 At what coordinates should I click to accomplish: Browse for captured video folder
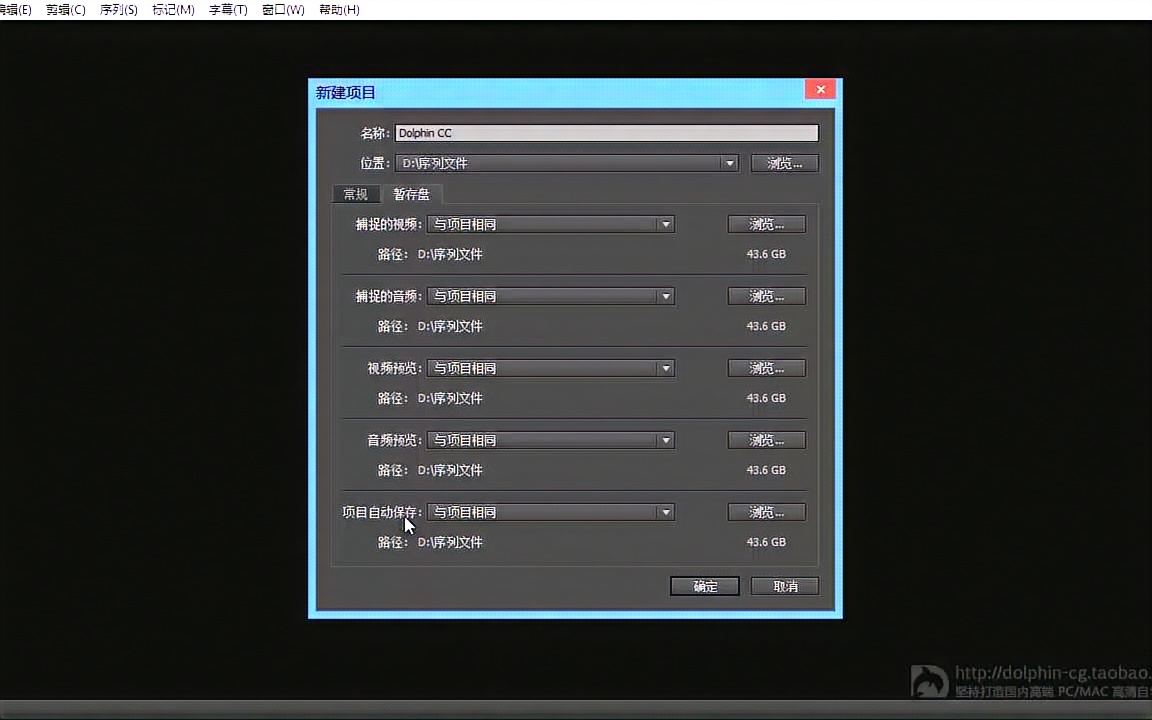(x=766, y=224)
